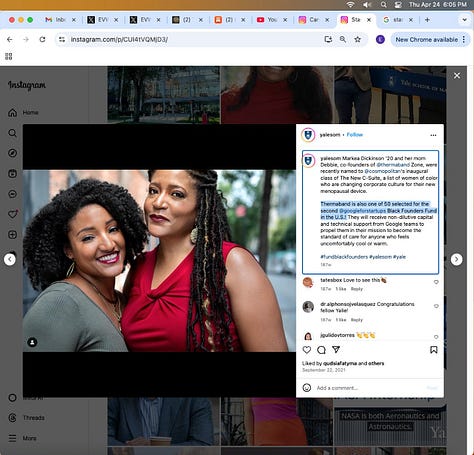Open tatesbox commenter profile
The width and height of the screenshot is (474, 455).
[331, 280]
